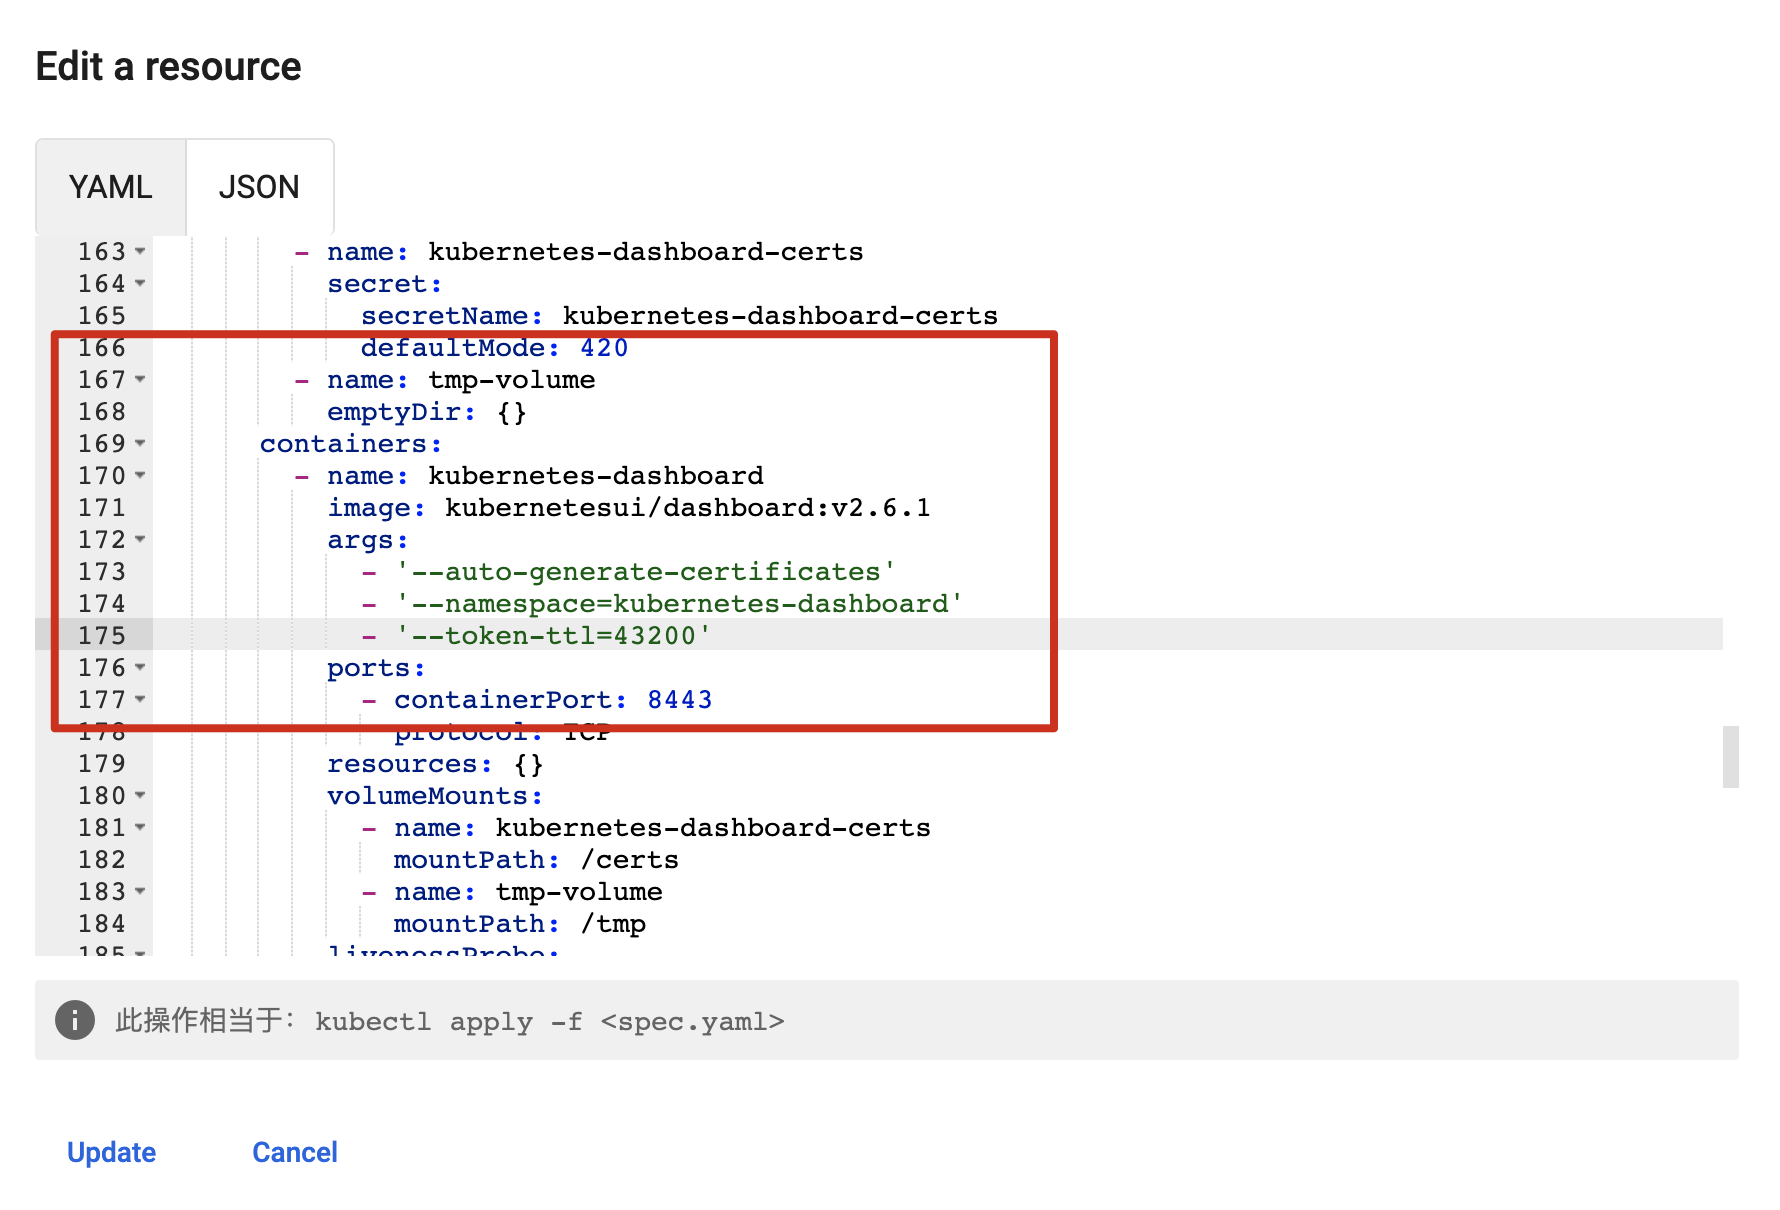Switch to the JSON tab
Image resolution: width=1780 pixels, height=1210 pixels.
[259, 187]
